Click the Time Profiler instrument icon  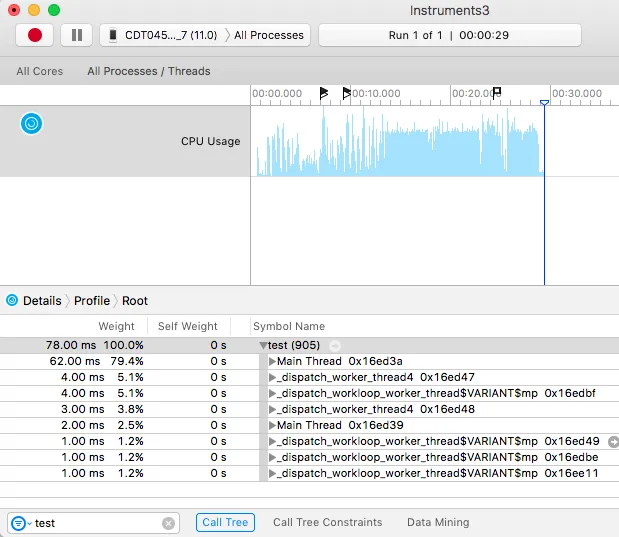tap(31, 124)
